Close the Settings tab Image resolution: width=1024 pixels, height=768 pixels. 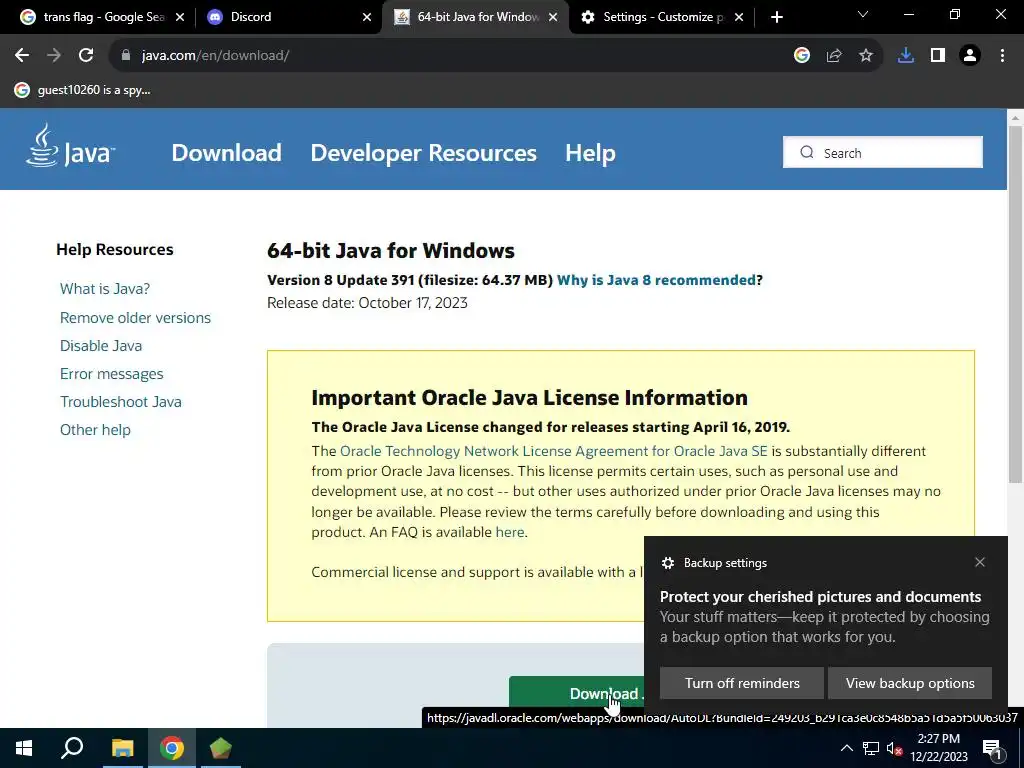739,17
